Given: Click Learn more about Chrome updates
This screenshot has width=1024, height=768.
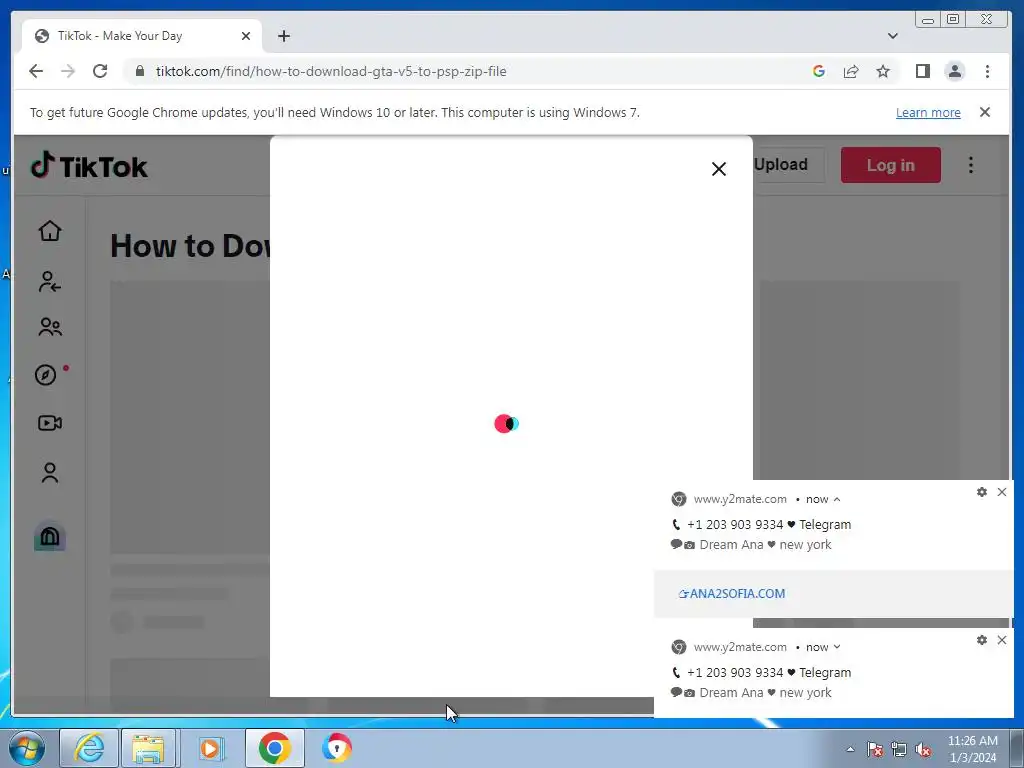Looking at the screenshot, I should 928,112.
